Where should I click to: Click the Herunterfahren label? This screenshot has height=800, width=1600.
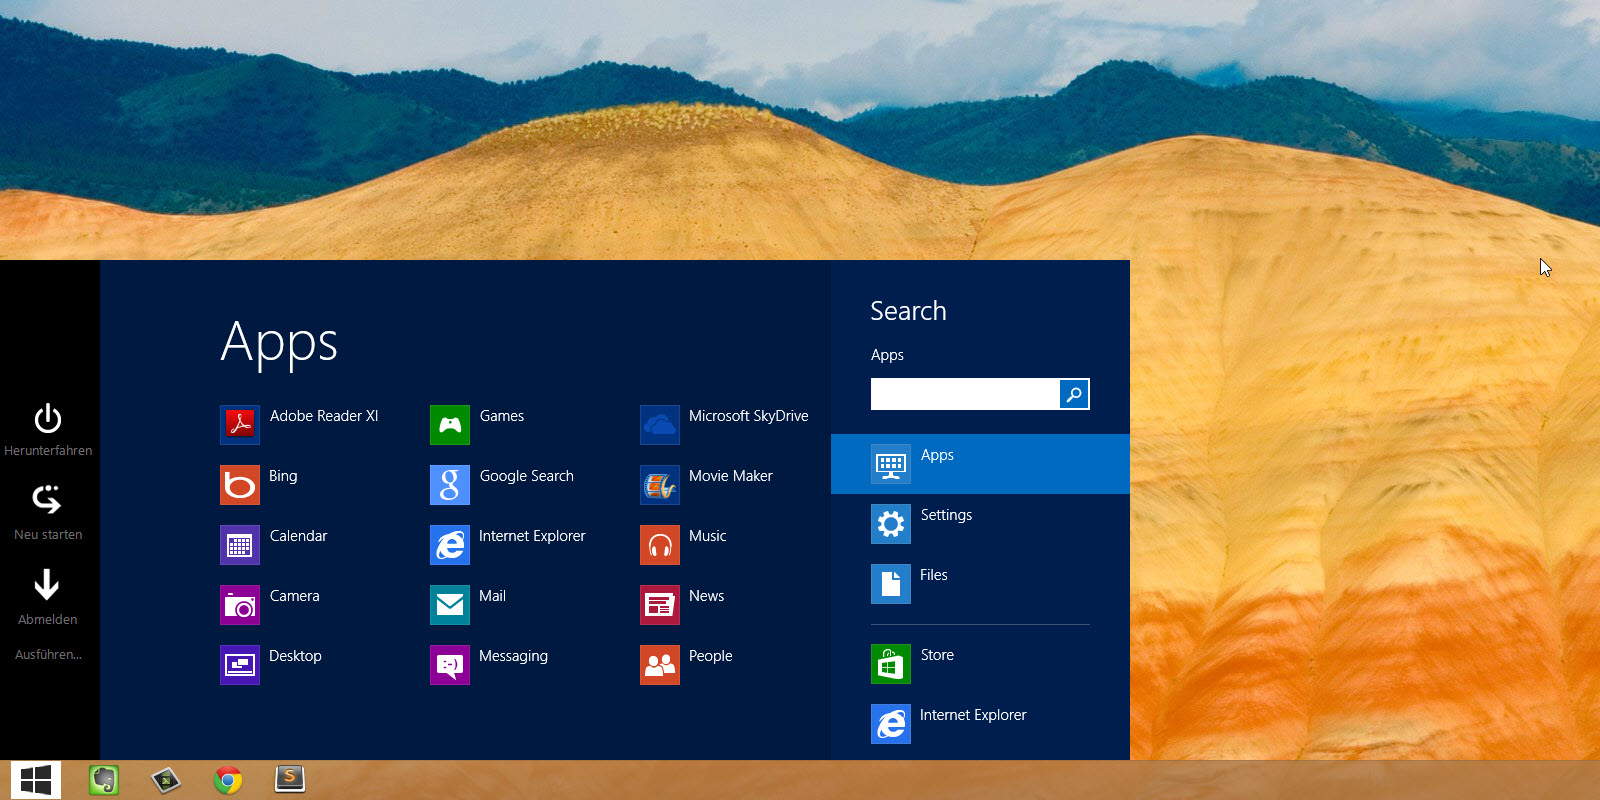coord(48,451)
